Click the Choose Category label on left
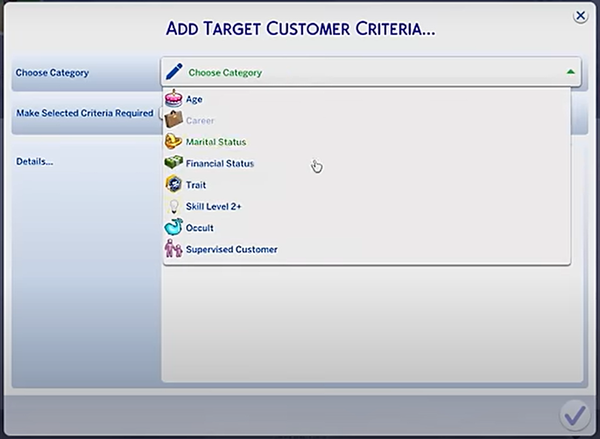This screenshot has height=439, width=600. (x=52, y=73)
